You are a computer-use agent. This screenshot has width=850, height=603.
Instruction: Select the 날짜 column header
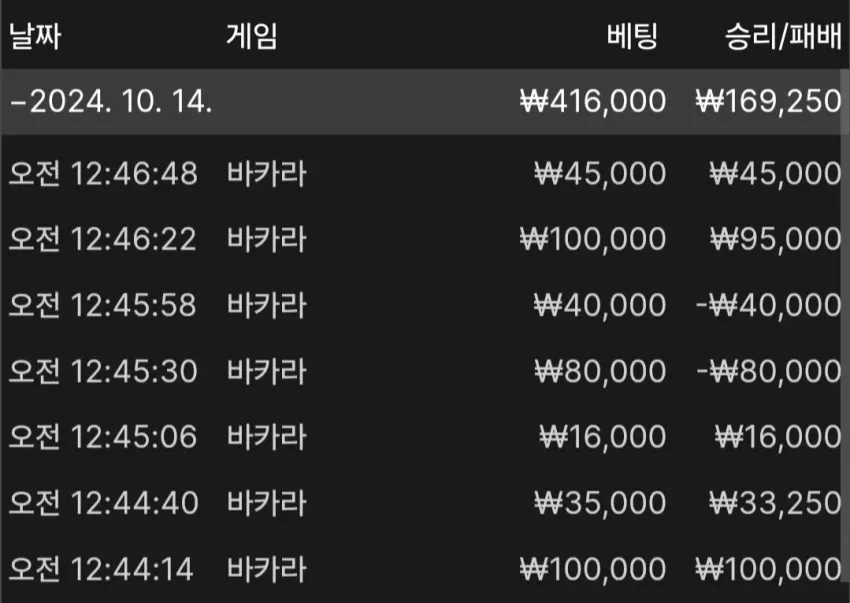pos(35,36)
